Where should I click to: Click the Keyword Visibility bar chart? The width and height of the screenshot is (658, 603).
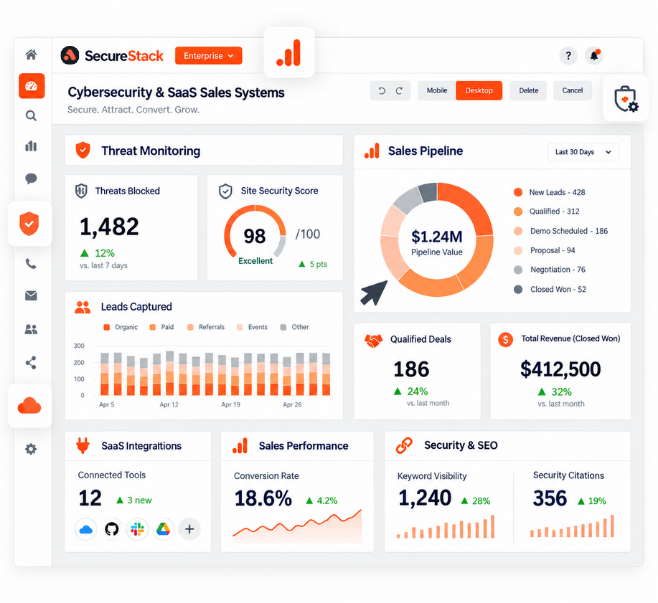coord(446,527)
